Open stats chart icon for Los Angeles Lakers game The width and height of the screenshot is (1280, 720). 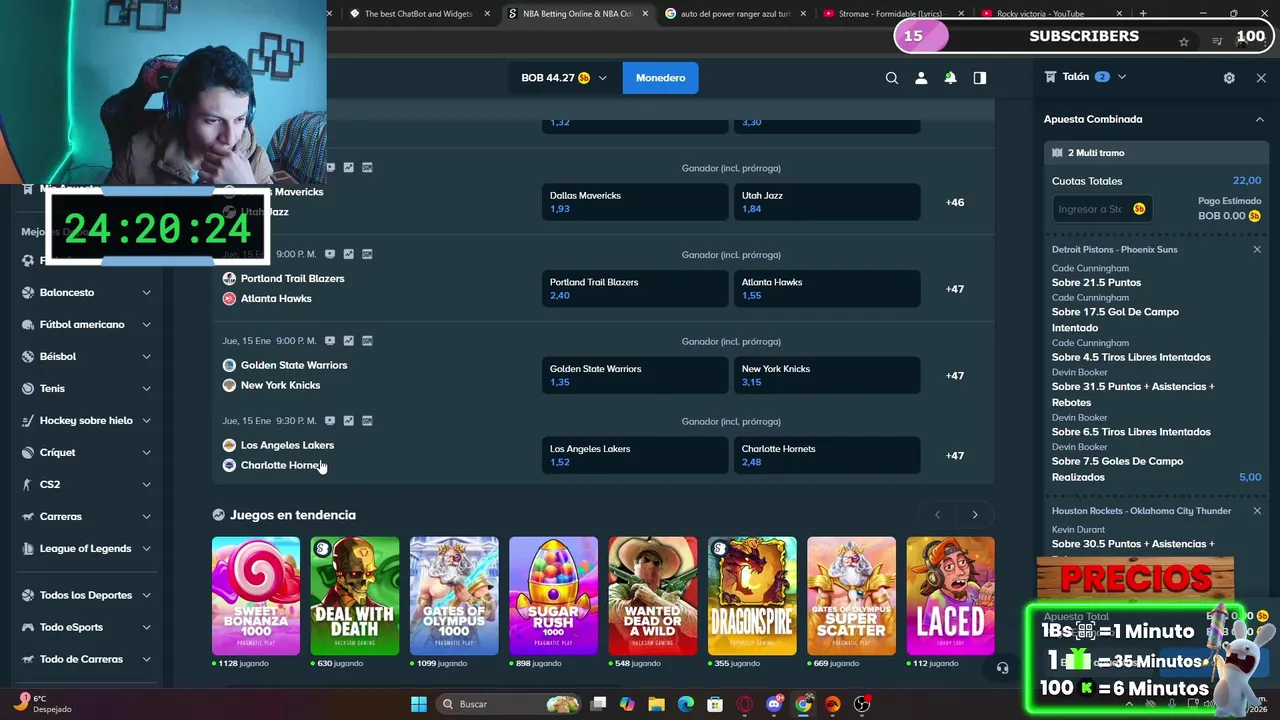click(x=348, y=421)
